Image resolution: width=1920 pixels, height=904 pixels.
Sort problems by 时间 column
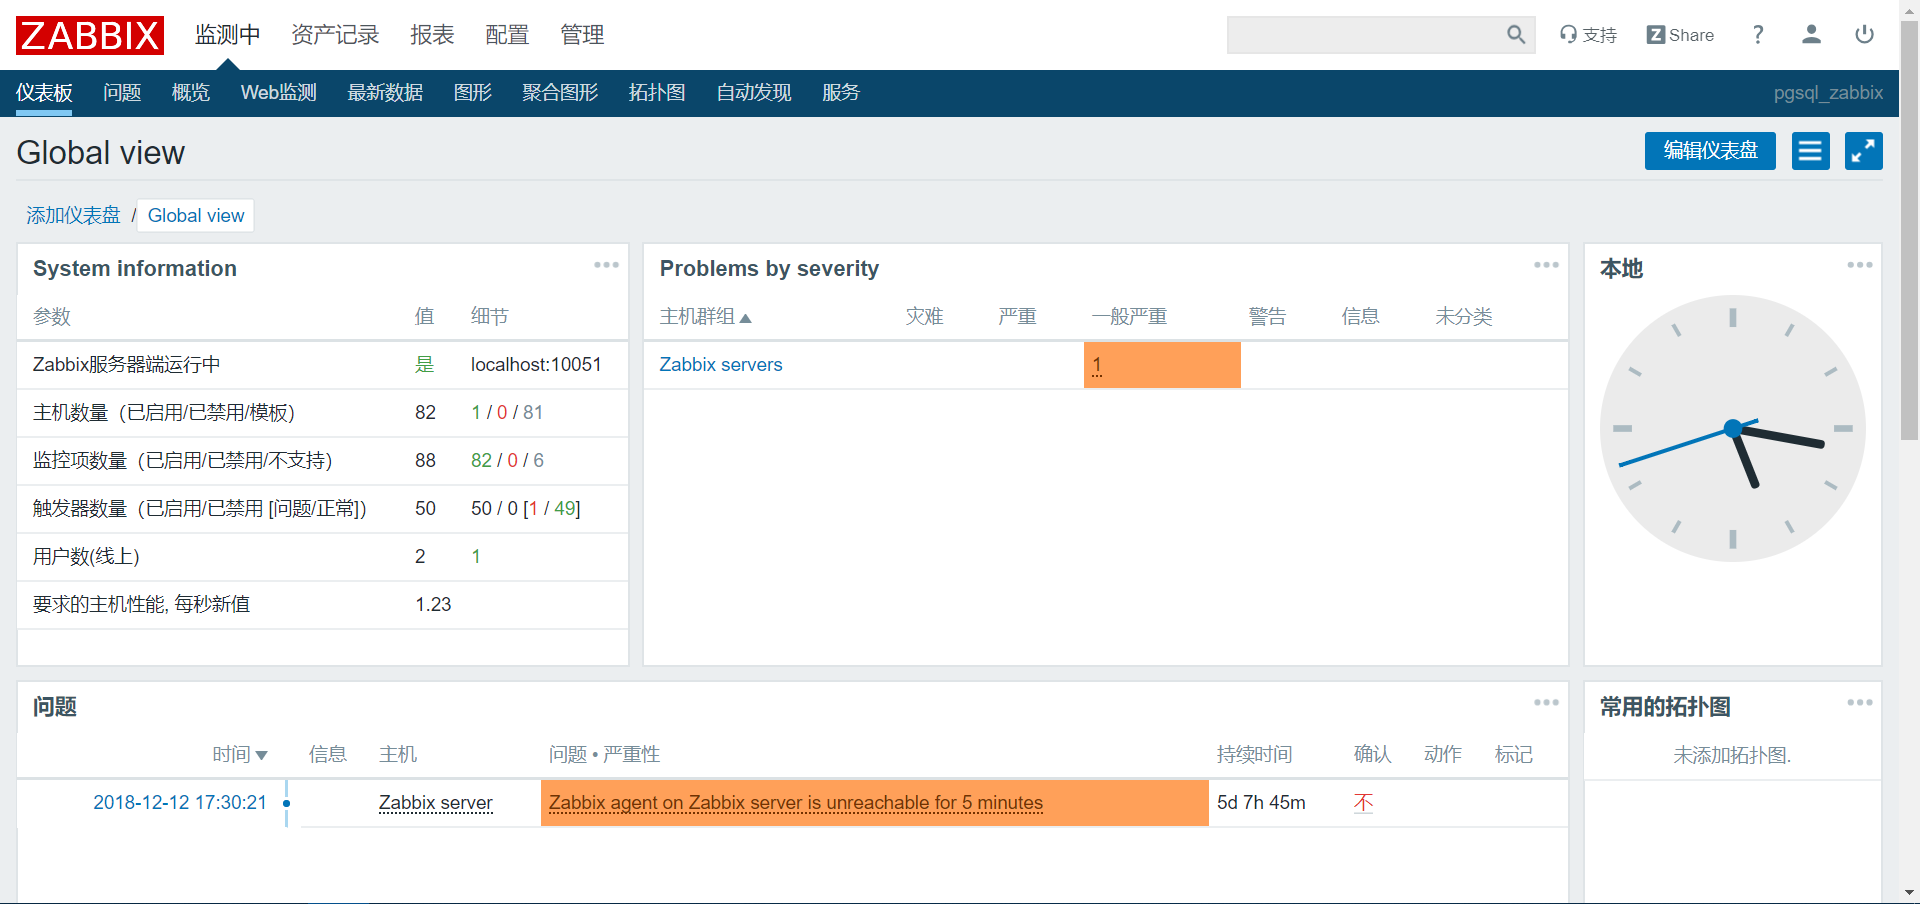[240, 755]
